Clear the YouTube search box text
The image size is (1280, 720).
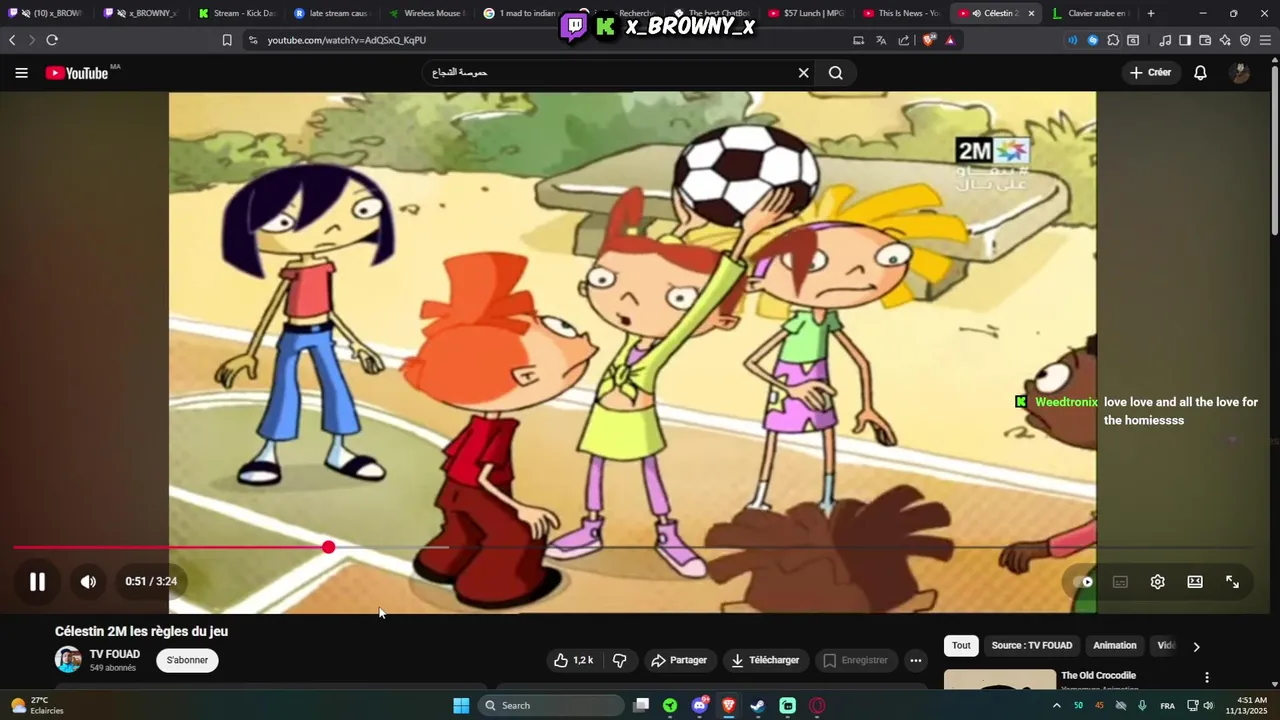803,73
